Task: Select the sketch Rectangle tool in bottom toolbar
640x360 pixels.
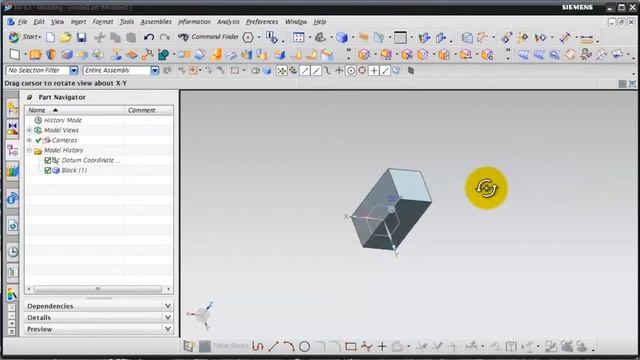Action: pyautogui.click(x=351, y=347)
